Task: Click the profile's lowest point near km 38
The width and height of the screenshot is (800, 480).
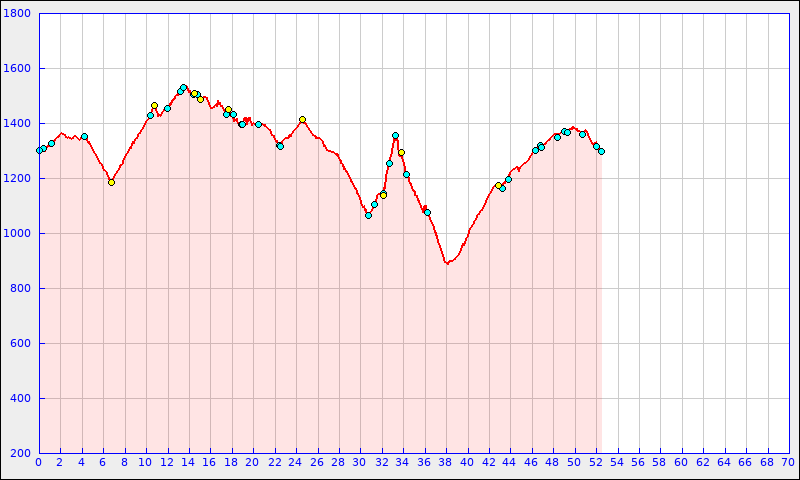Action: pos(447,263)
